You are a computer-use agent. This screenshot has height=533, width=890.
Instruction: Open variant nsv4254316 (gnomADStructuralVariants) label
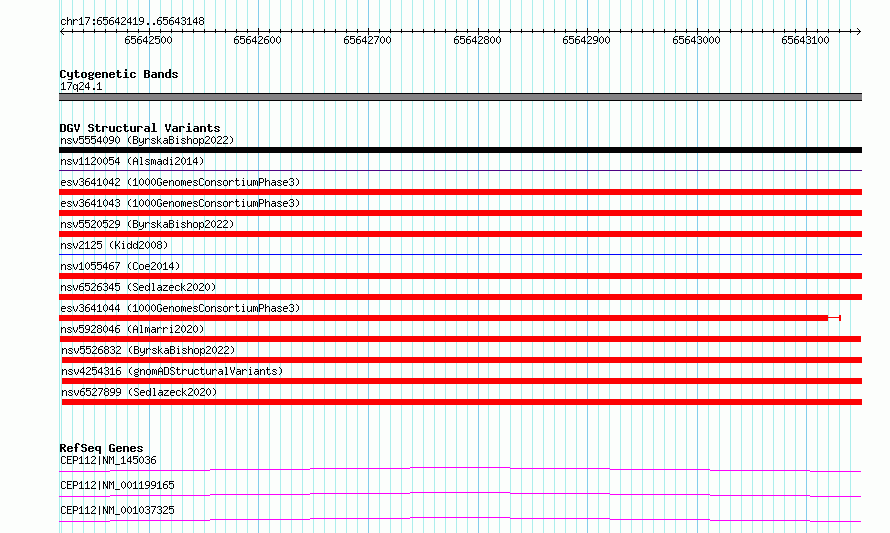pyautogui.click(x=172, y=371)
